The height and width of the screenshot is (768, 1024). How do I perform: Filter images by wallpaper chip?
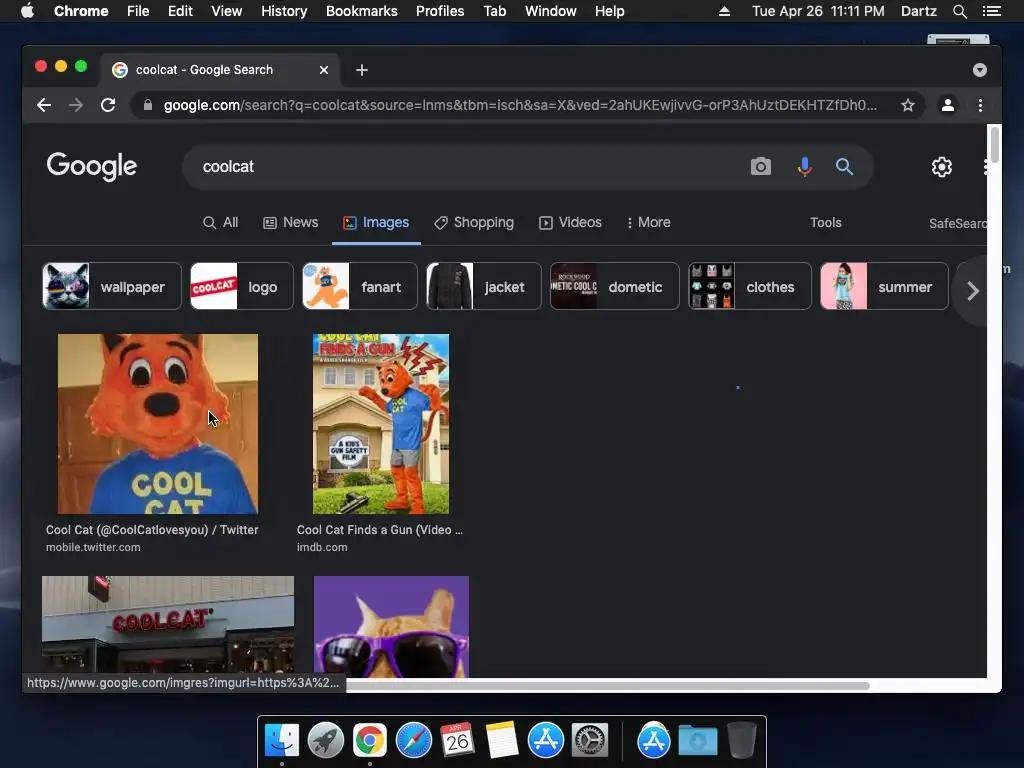click(112, 286)
